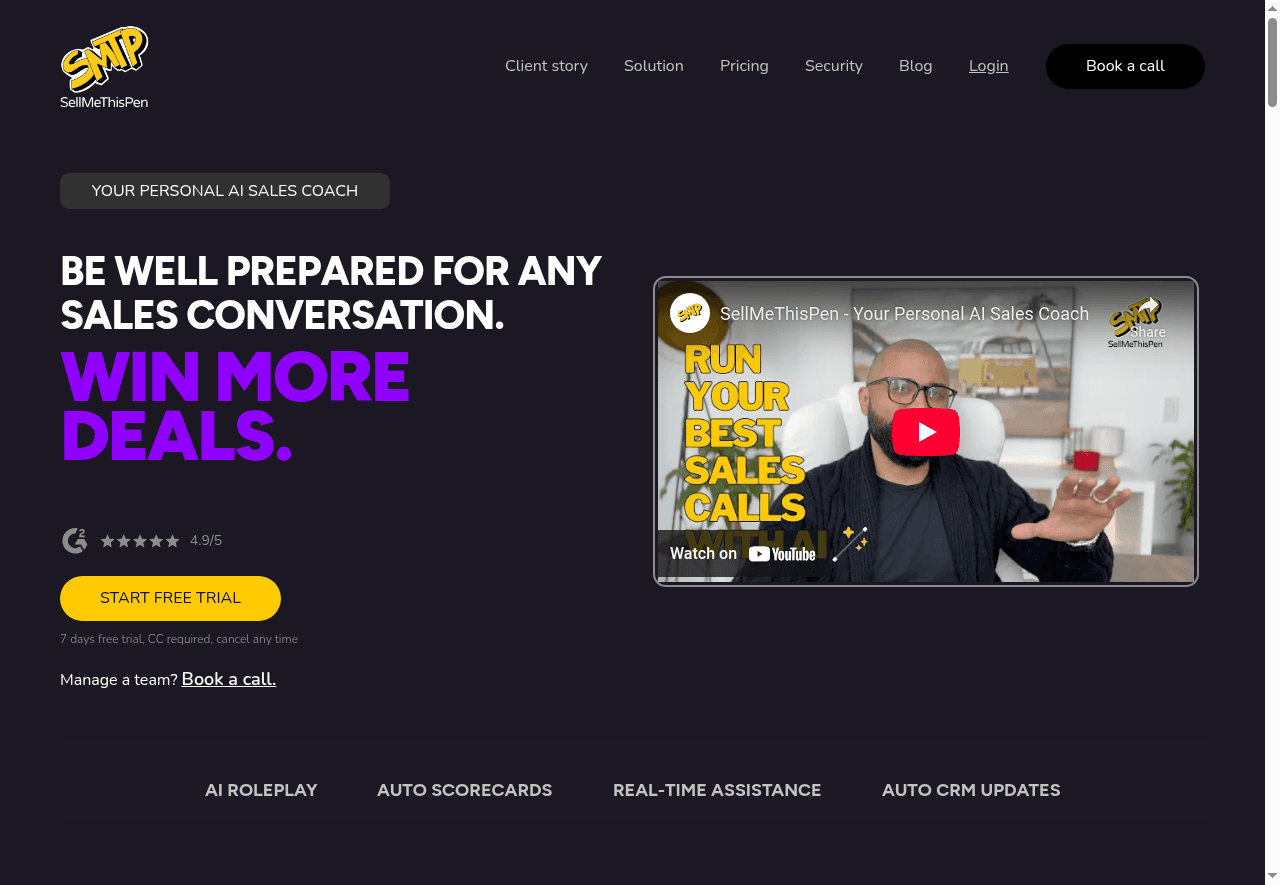Screen dimensions: 1280x885
Task: Open the Blog link in navigation
Action: [x=916, y=66]
